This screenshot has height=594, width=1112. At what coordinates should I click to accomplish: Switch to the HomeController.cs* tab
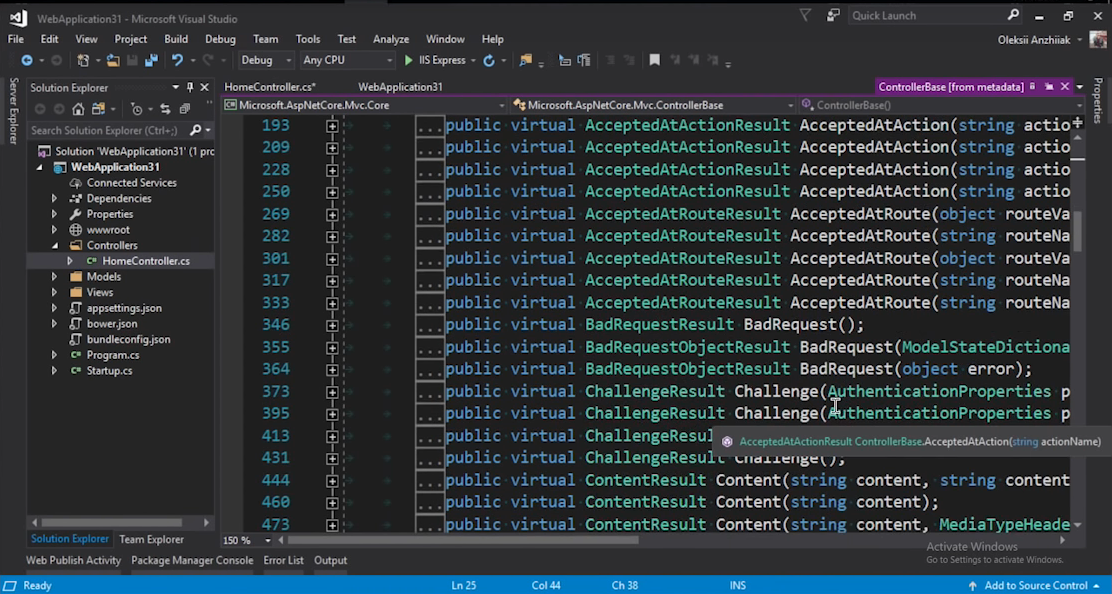(x=270, y=86)
